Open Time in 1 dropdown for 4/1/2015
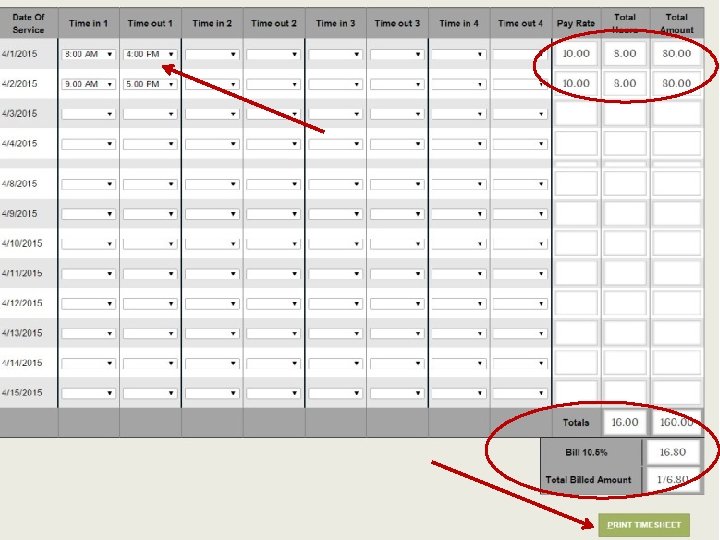 tap(88, 54)
